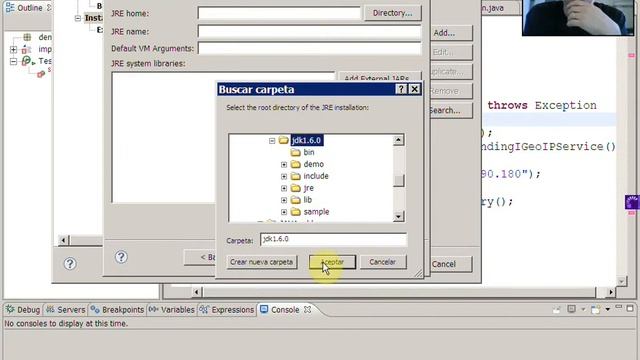The image size is (640, 360).
Task: Click Cancelar in Buscar carpeta dialog
Action: pyautogui.click(x=382, y=262)
